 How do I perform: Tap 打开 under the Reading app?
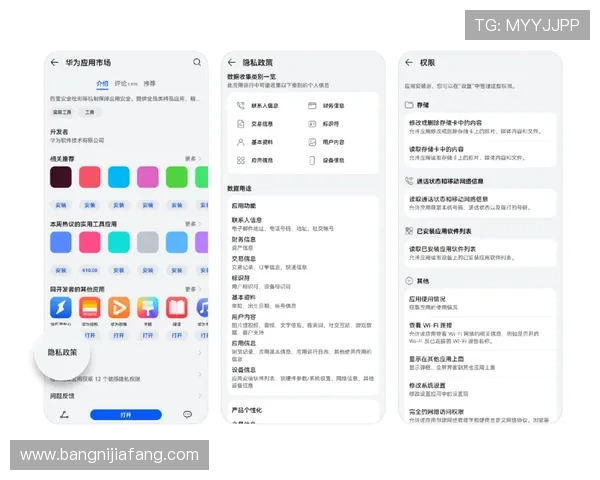[177, 335]
